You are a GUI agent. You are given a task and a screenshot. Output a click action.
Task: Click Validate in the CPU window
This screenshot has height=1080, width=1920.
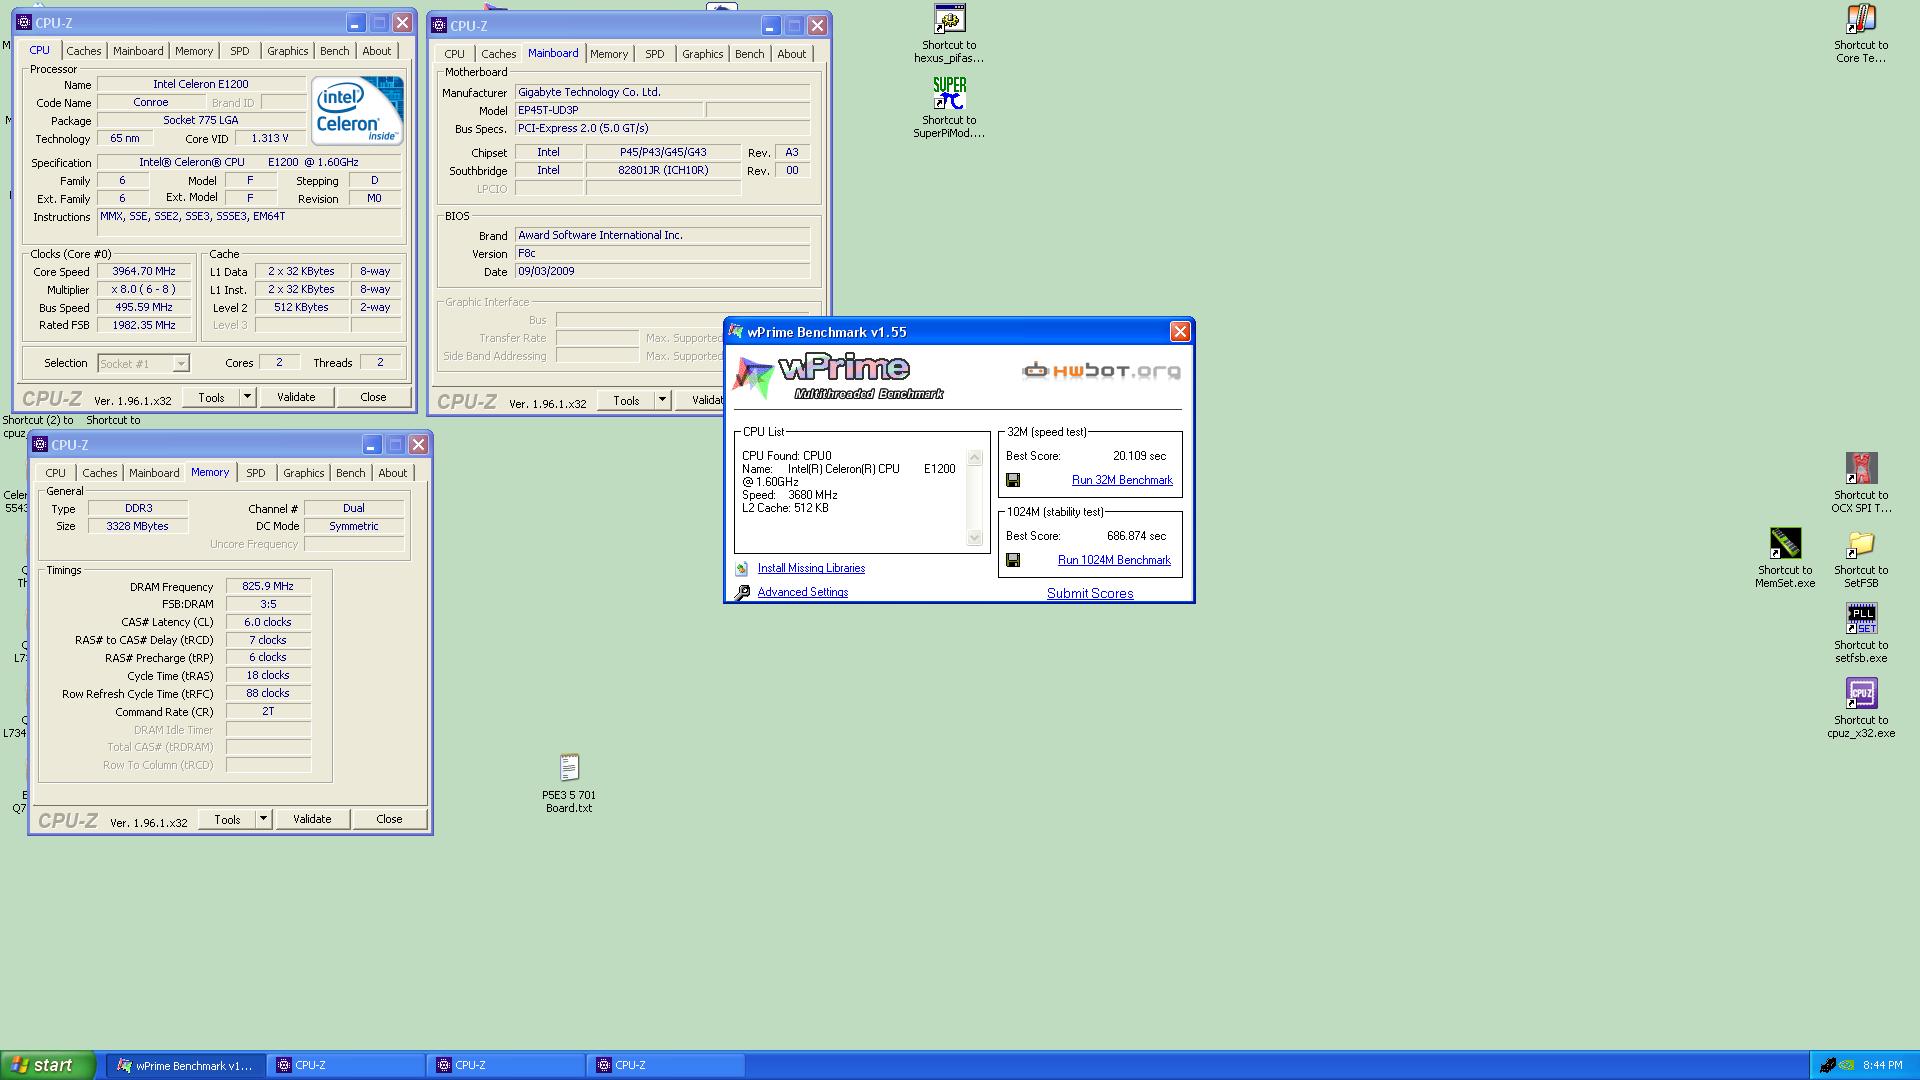click(x=296, y=398)
